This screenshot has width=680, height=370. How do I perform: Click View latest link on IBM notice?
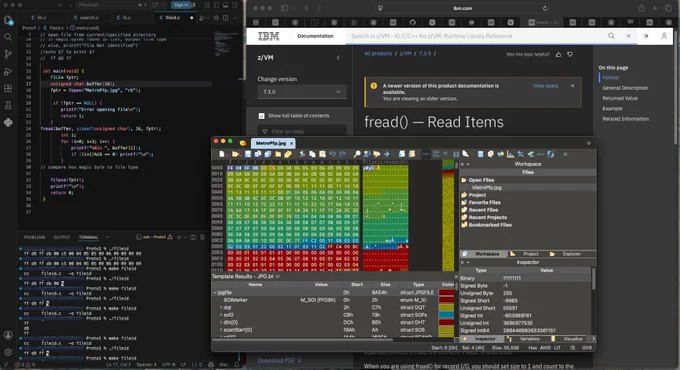pyautogui.click(x=546, y=86)
